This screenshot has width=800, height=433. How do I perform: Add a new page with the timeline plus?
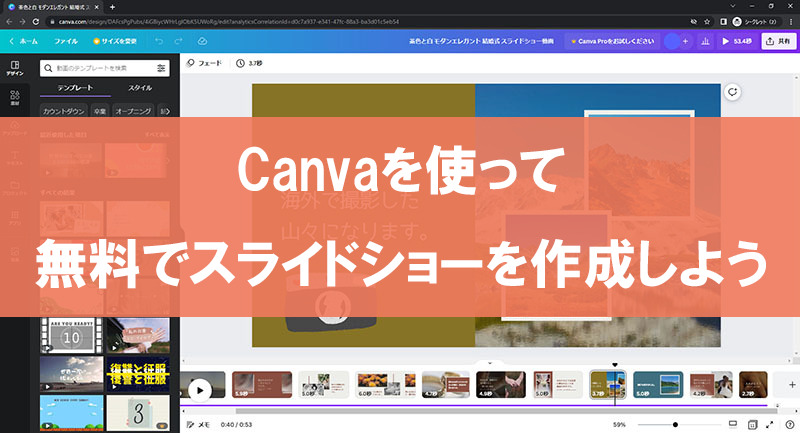(792, 385)
